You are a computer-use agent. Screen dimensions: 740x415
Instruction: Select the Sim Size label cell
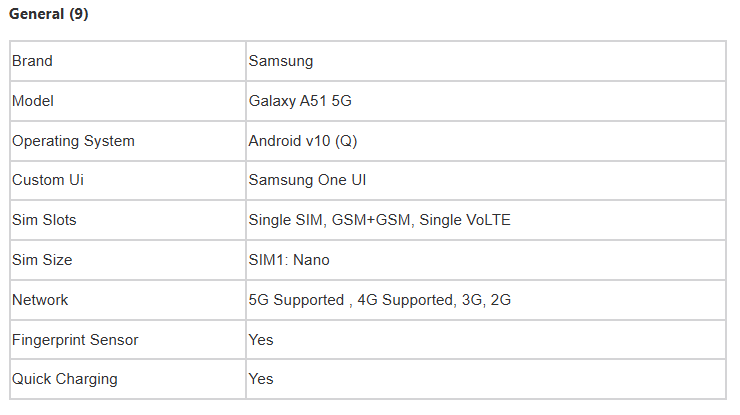42,260
